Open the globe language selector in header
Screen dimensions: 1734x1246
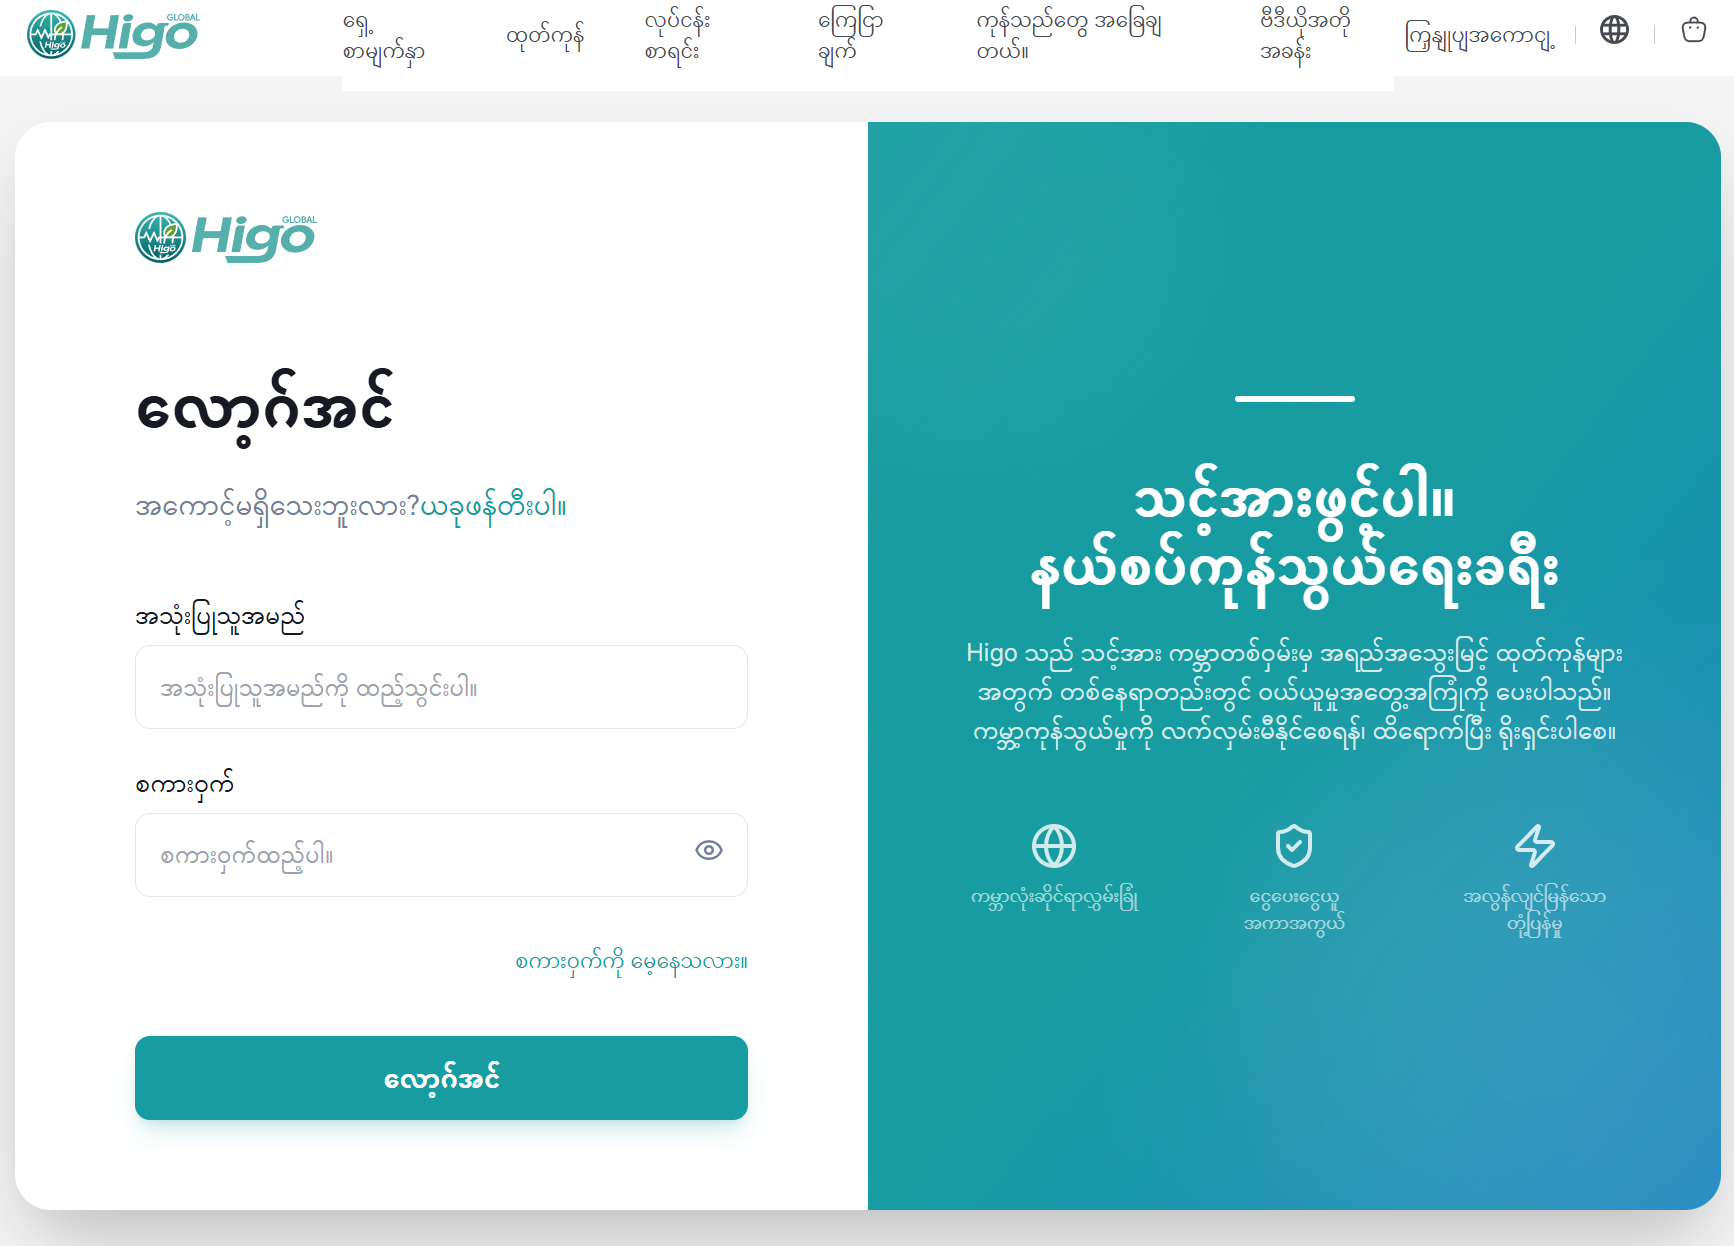point(1614,30)
